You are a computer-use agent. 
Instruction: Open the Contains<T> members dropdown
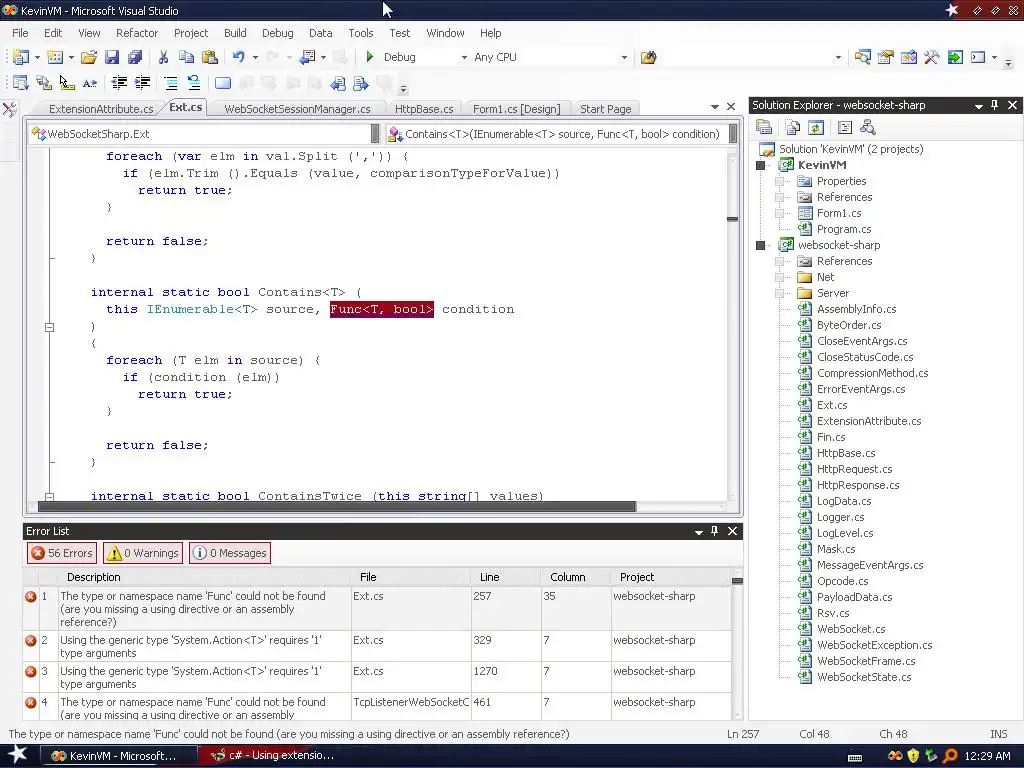point(733,134)
